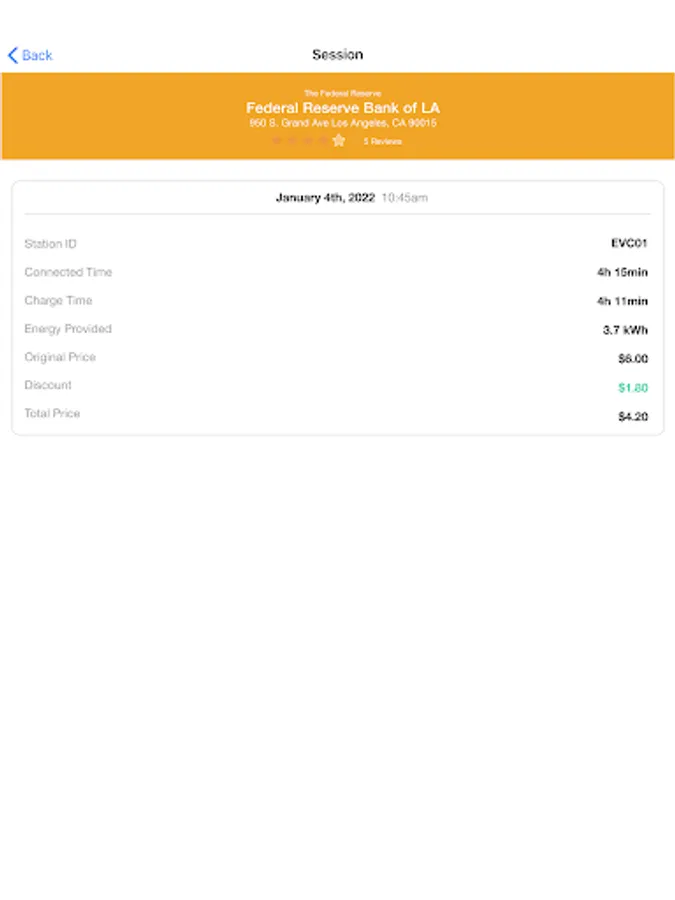Select the 10:45am session time
Screen dimensions: 675x900
[404, 198]
